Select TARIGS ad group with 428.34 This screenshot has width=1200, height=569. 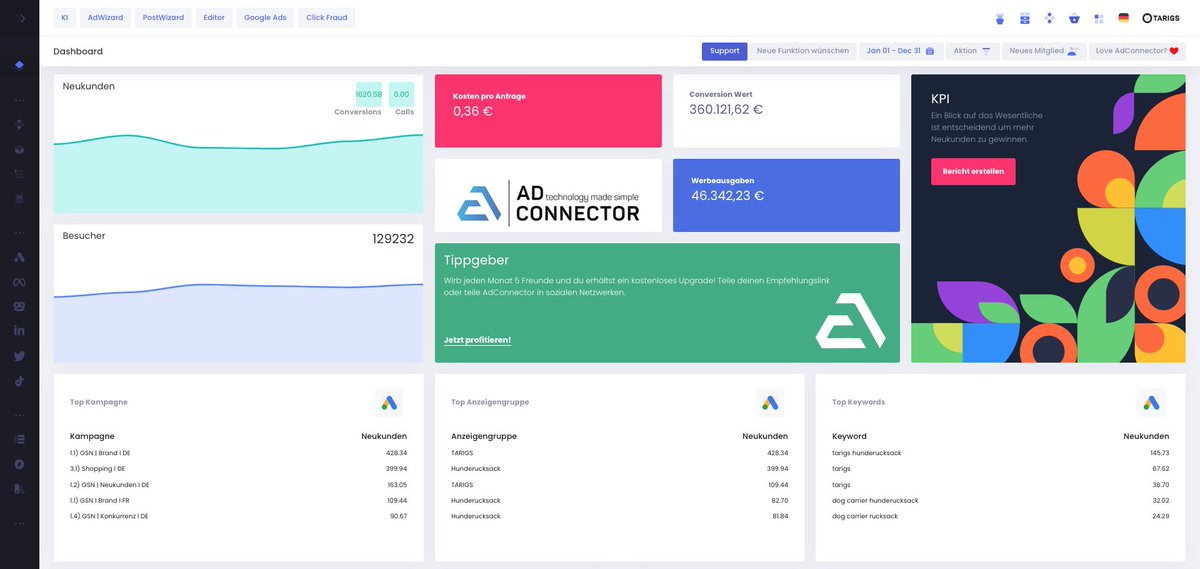[x=619, y=453]
